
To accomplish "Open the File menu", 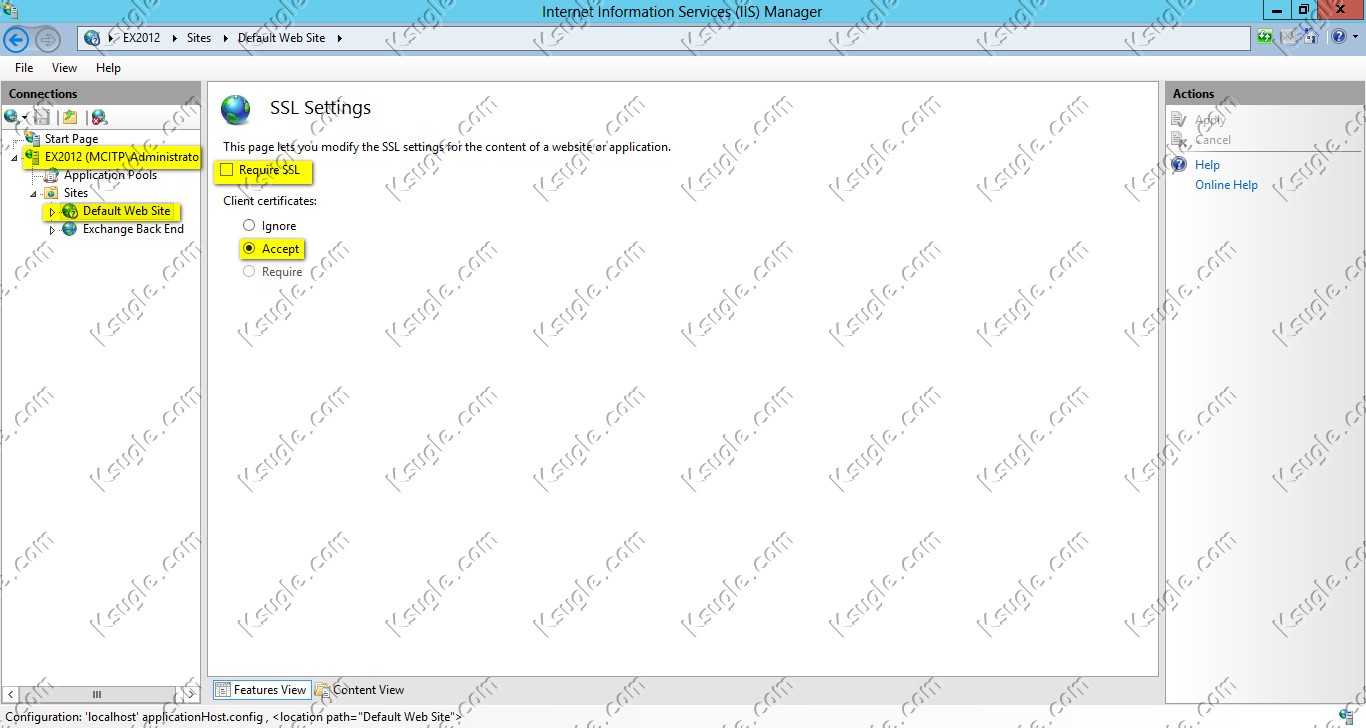I will click(24, 68).
